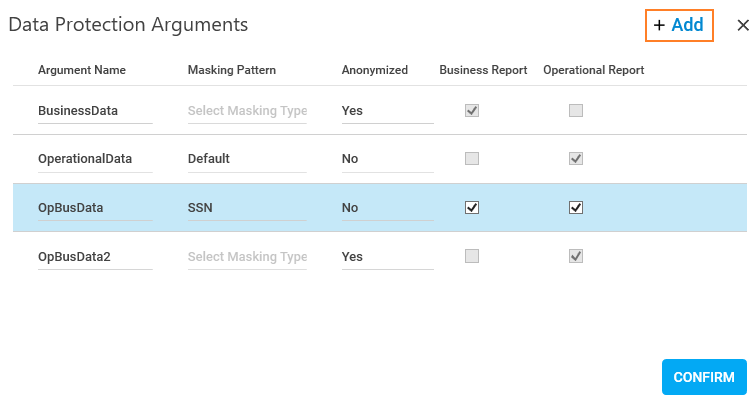Open the Default masking pattern dropdown for OperationalData
This screenshot has width=753, height=401.
coord(247,160)
